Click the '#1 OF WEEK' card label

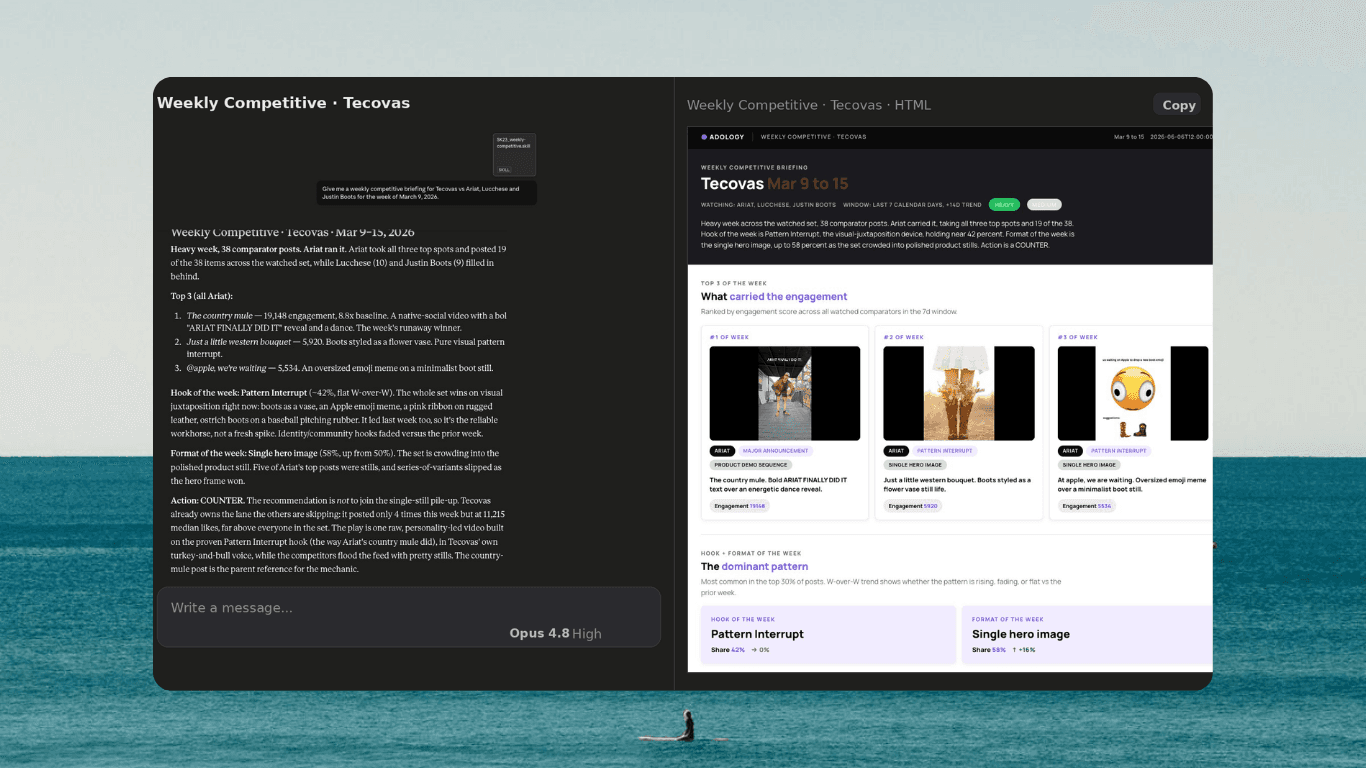tap(729, 337)
